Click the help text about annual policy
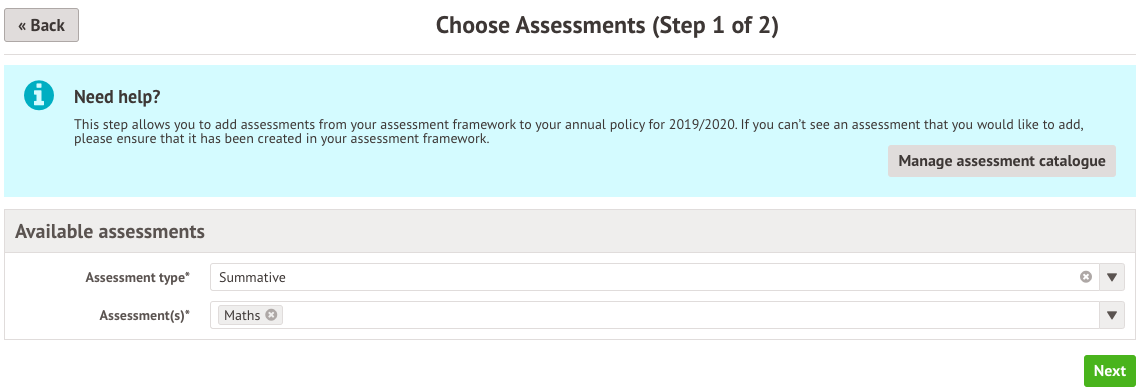 pos(579,131)
